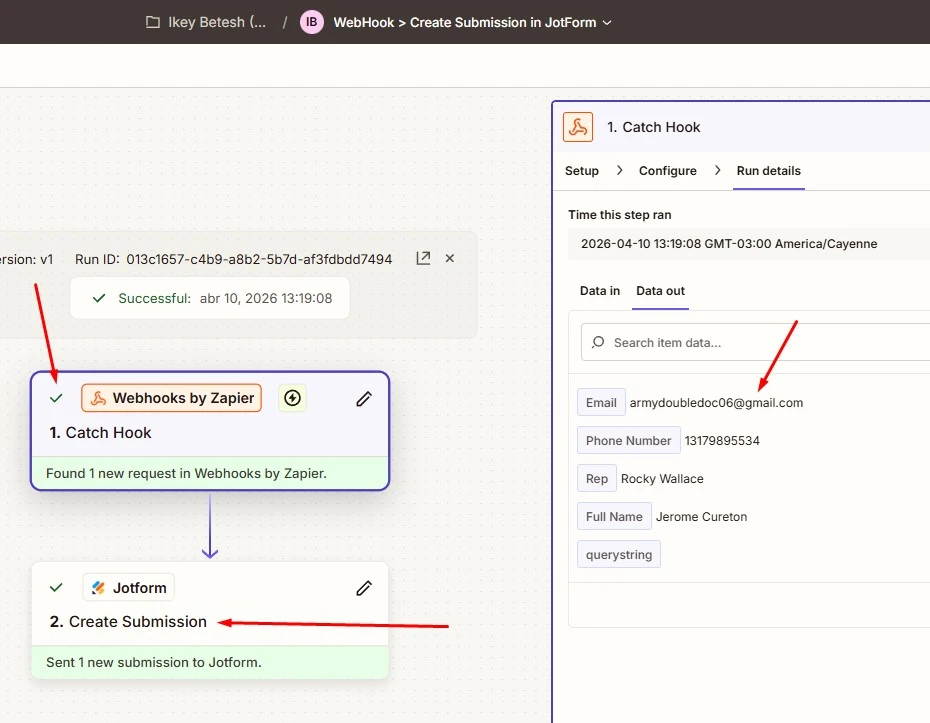Click the querystring label chip
Screen dimensions: 930x723
coord(619,555)
